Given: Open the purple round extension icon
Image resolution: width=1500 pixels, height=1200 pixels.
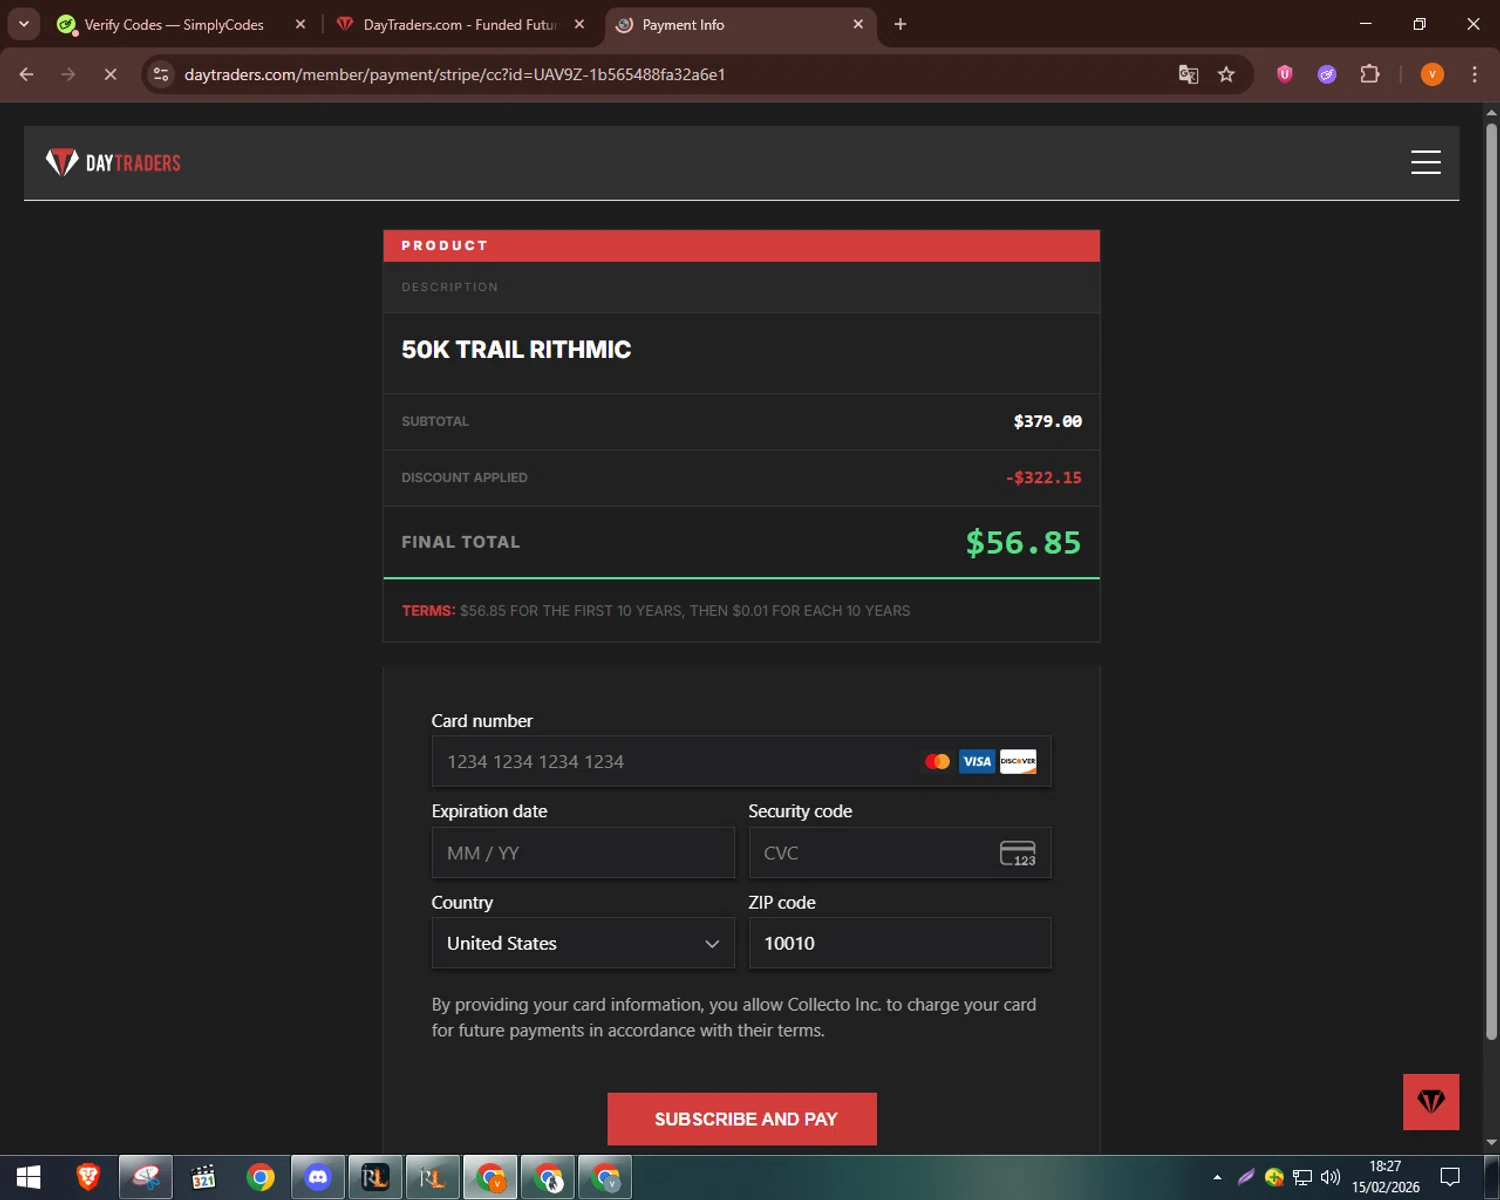Looking at the screenshot, I should 1327,74.
